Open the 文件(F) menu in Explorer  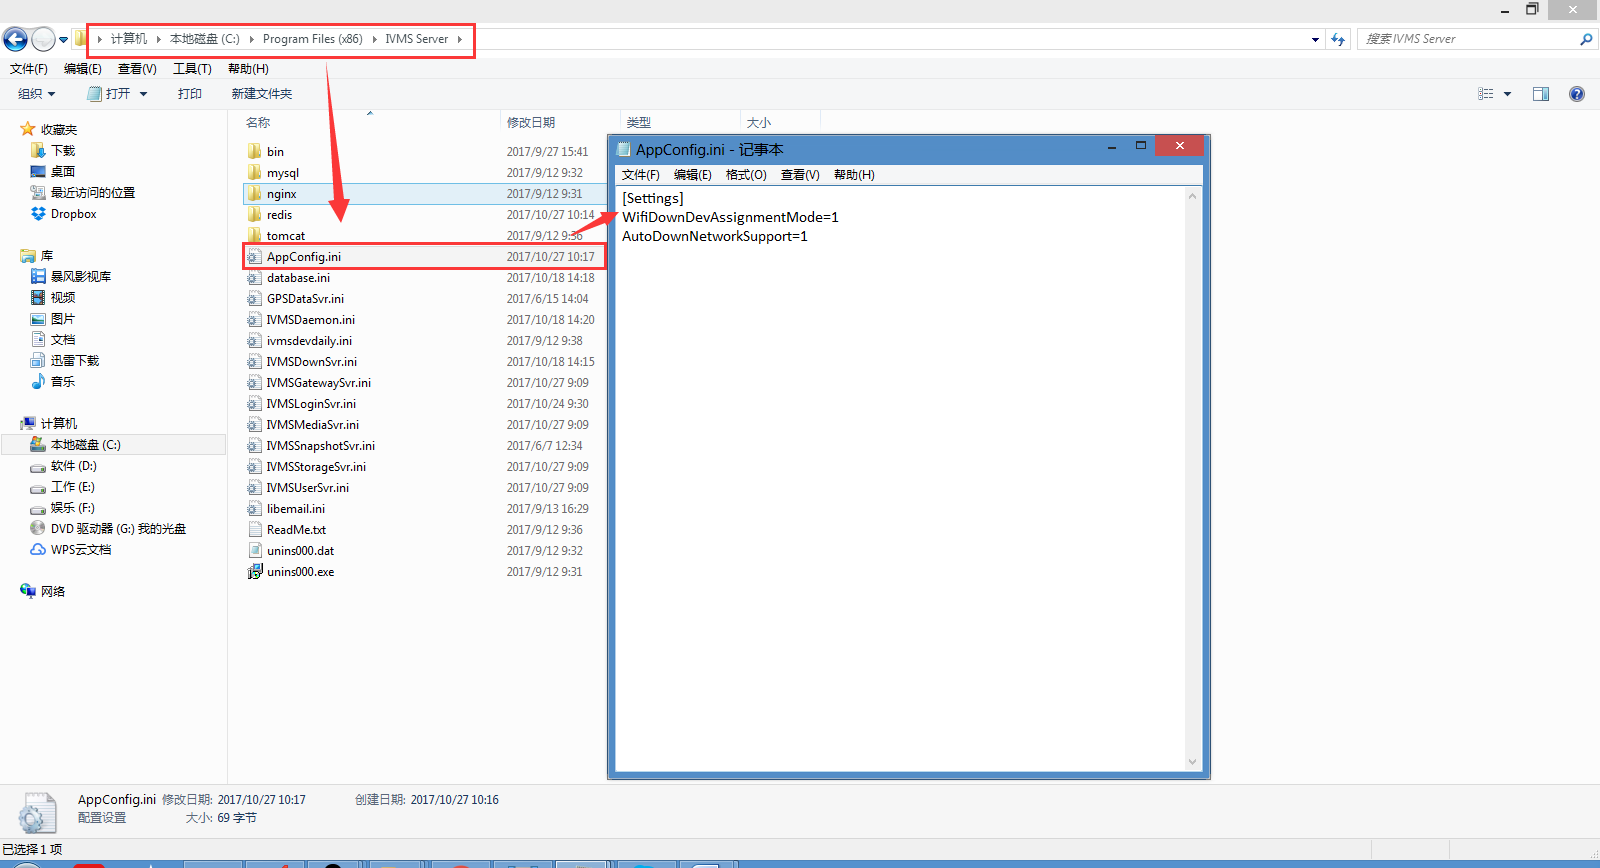pos(29,69)
